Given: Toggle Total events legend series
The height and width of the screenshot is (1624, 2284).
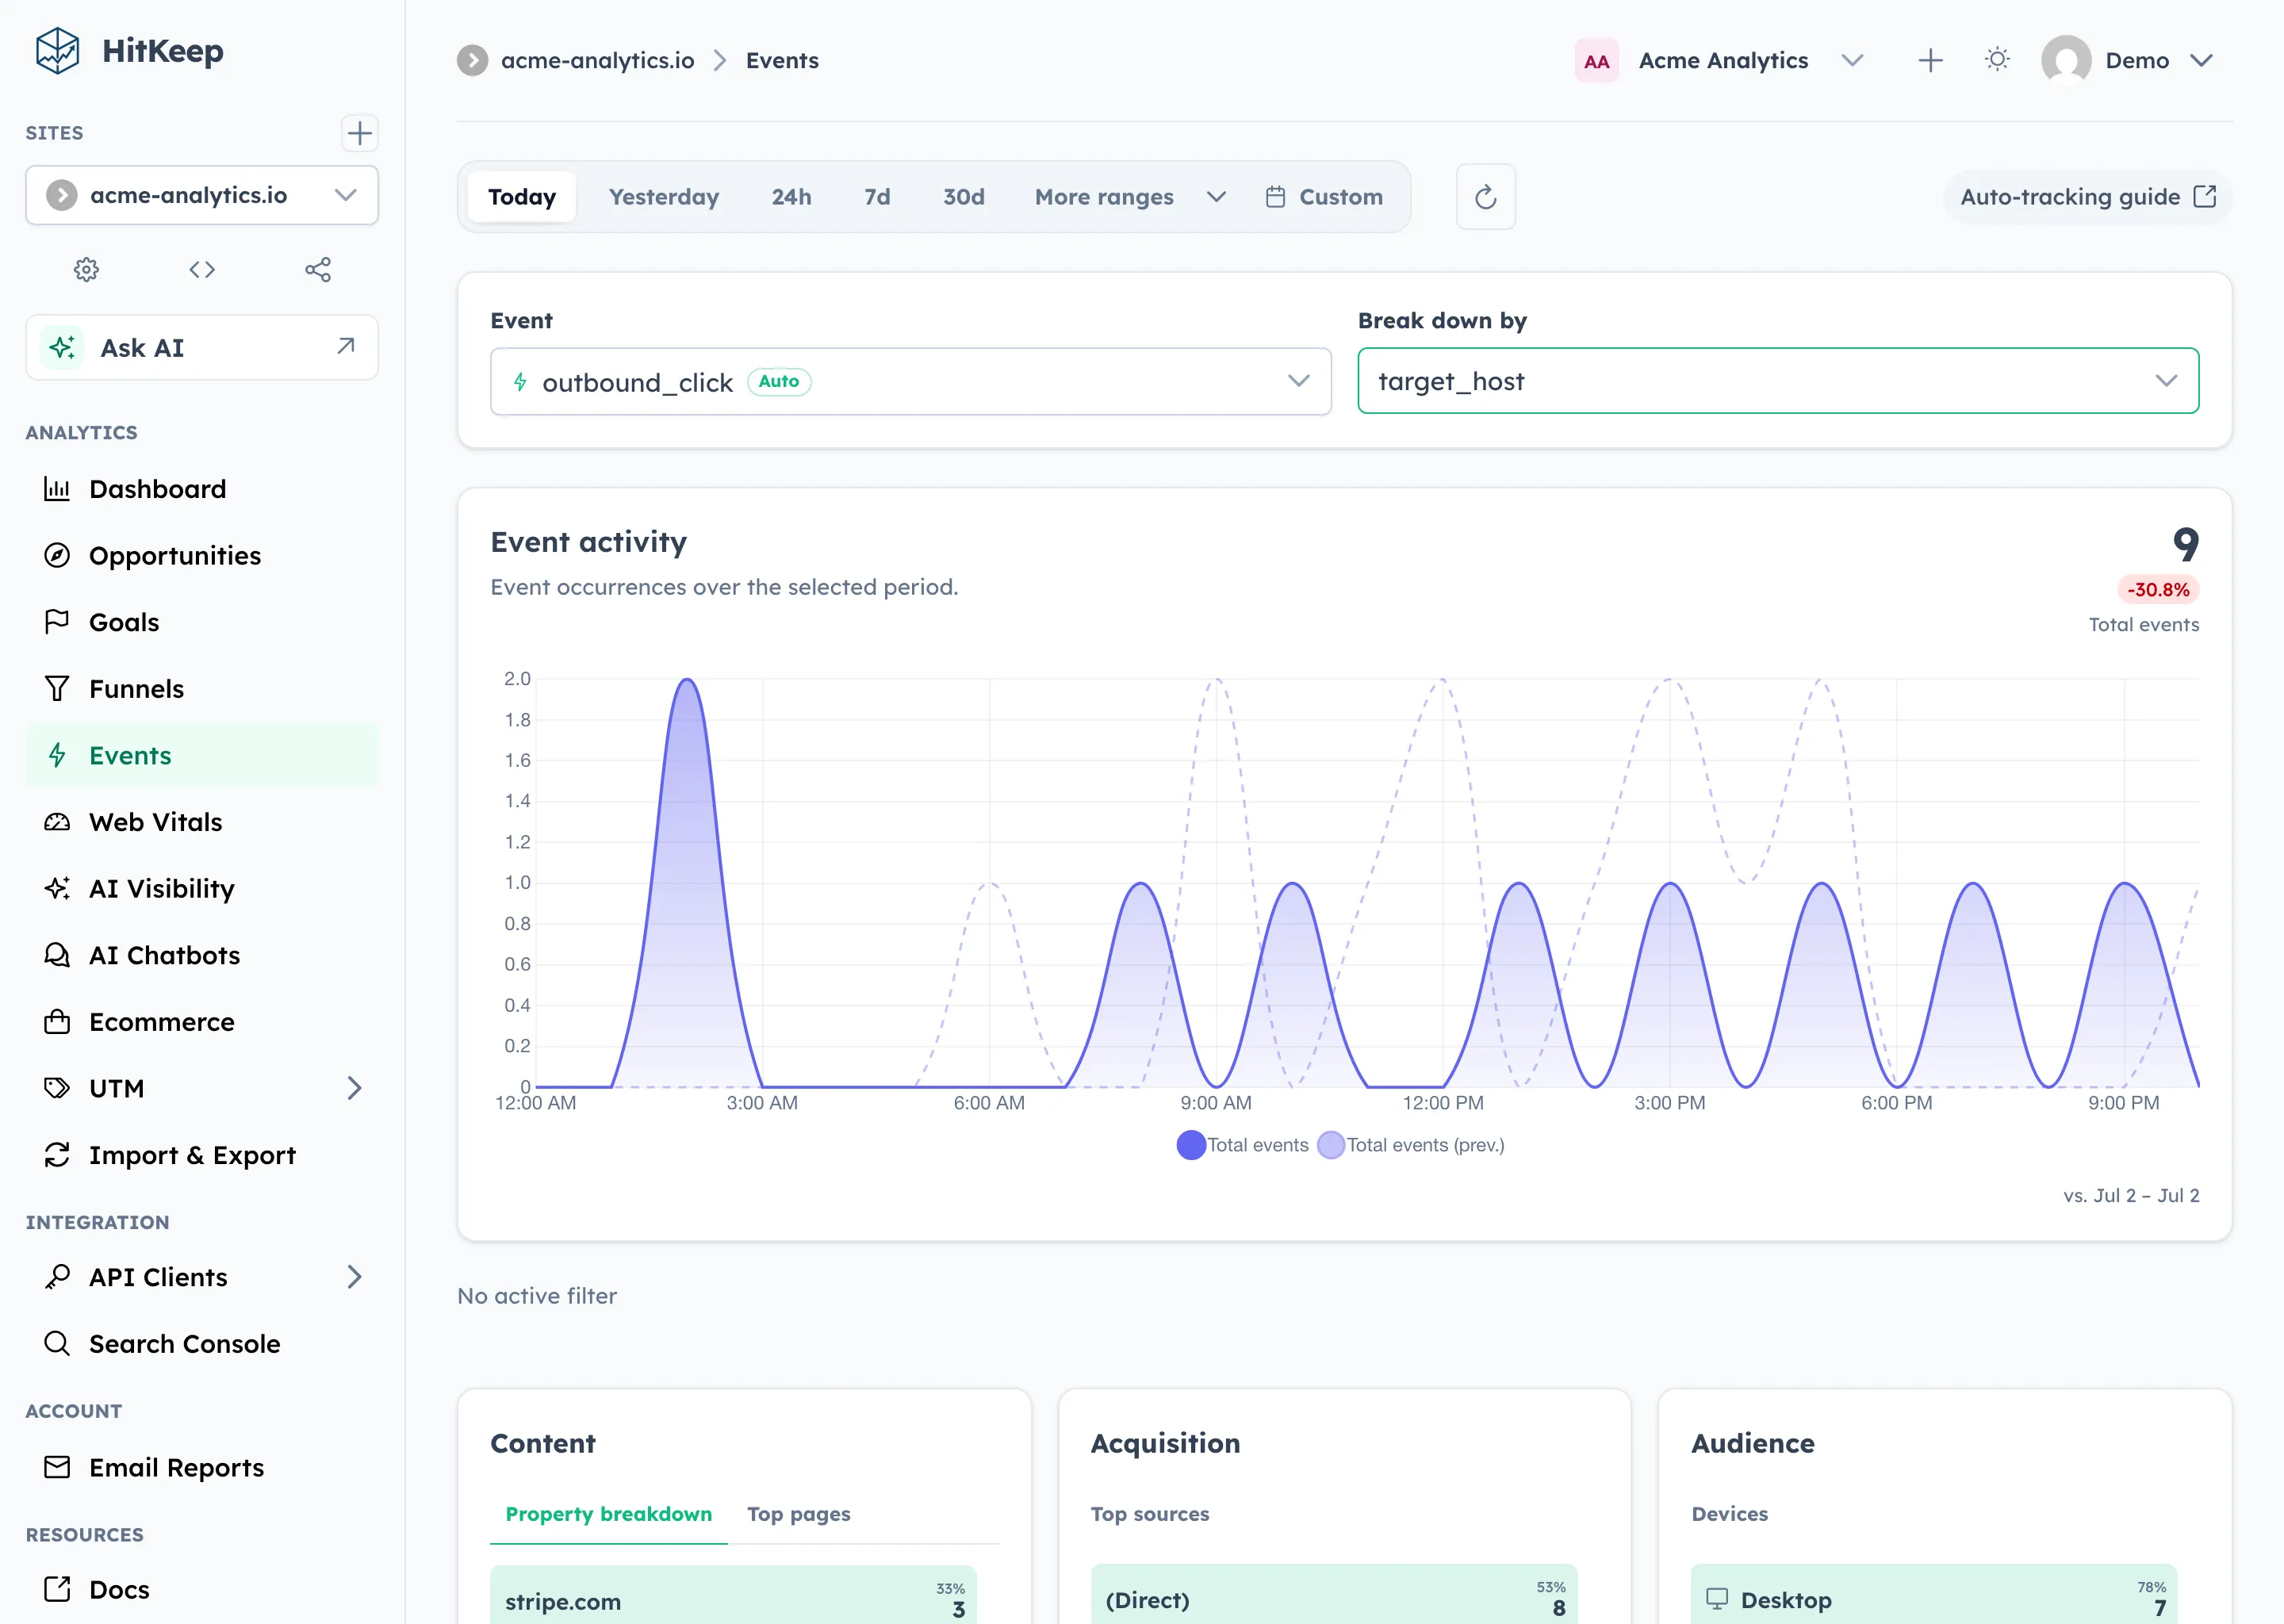Looking at the screenshot, I should click(x=1243, y=1145).
